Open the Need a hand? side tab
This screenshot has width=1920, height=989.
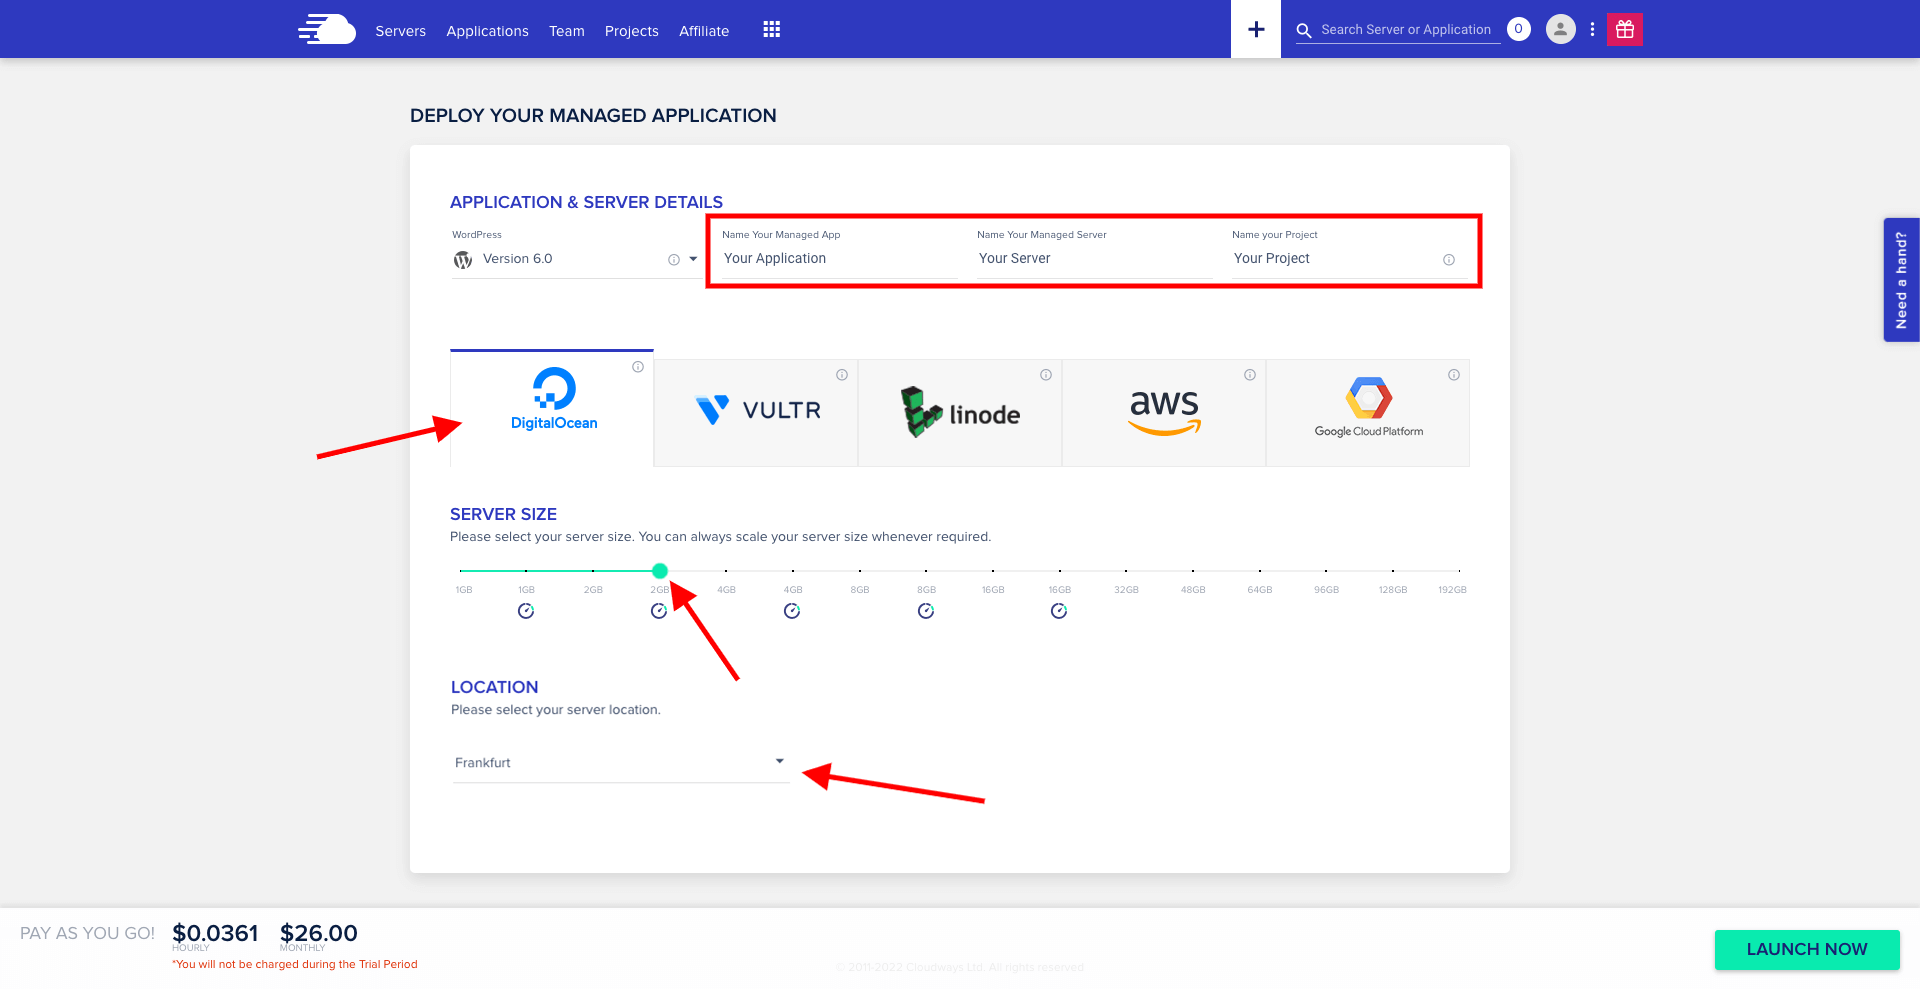pyautogui.click(x=1901, y=280)
